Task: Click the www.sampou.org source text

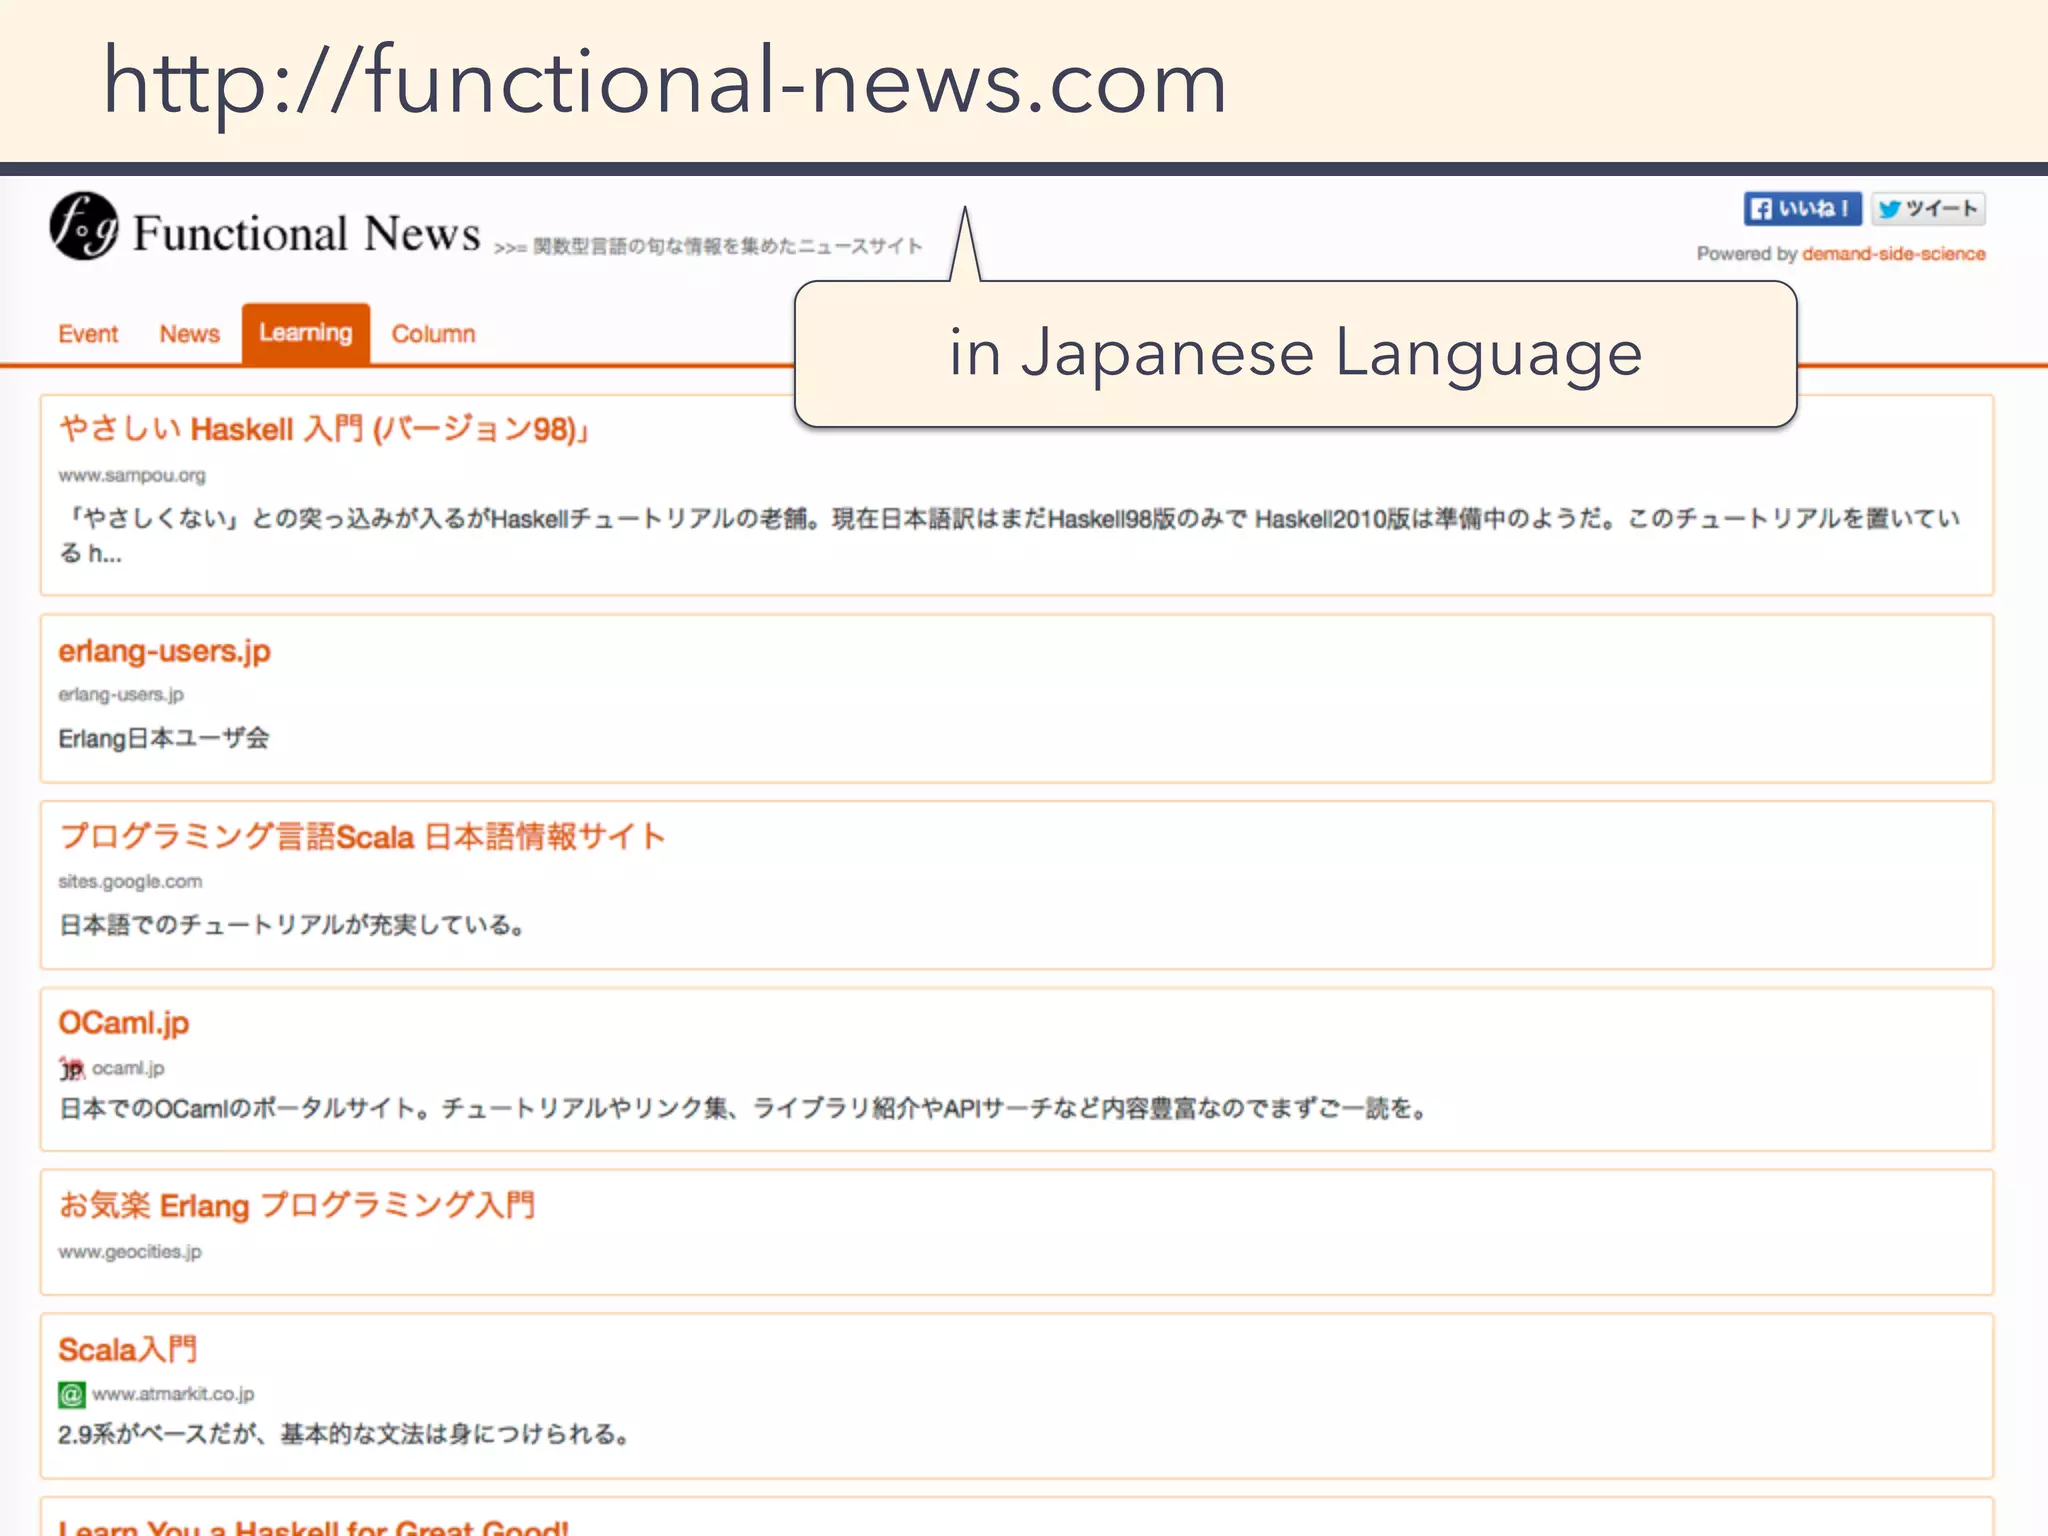Action: [132, 476]
